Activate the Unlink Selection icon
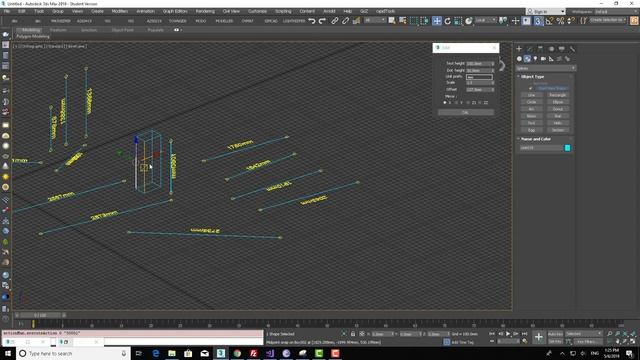The width and height of the screenshot is (640, 360). pos(345,21)
